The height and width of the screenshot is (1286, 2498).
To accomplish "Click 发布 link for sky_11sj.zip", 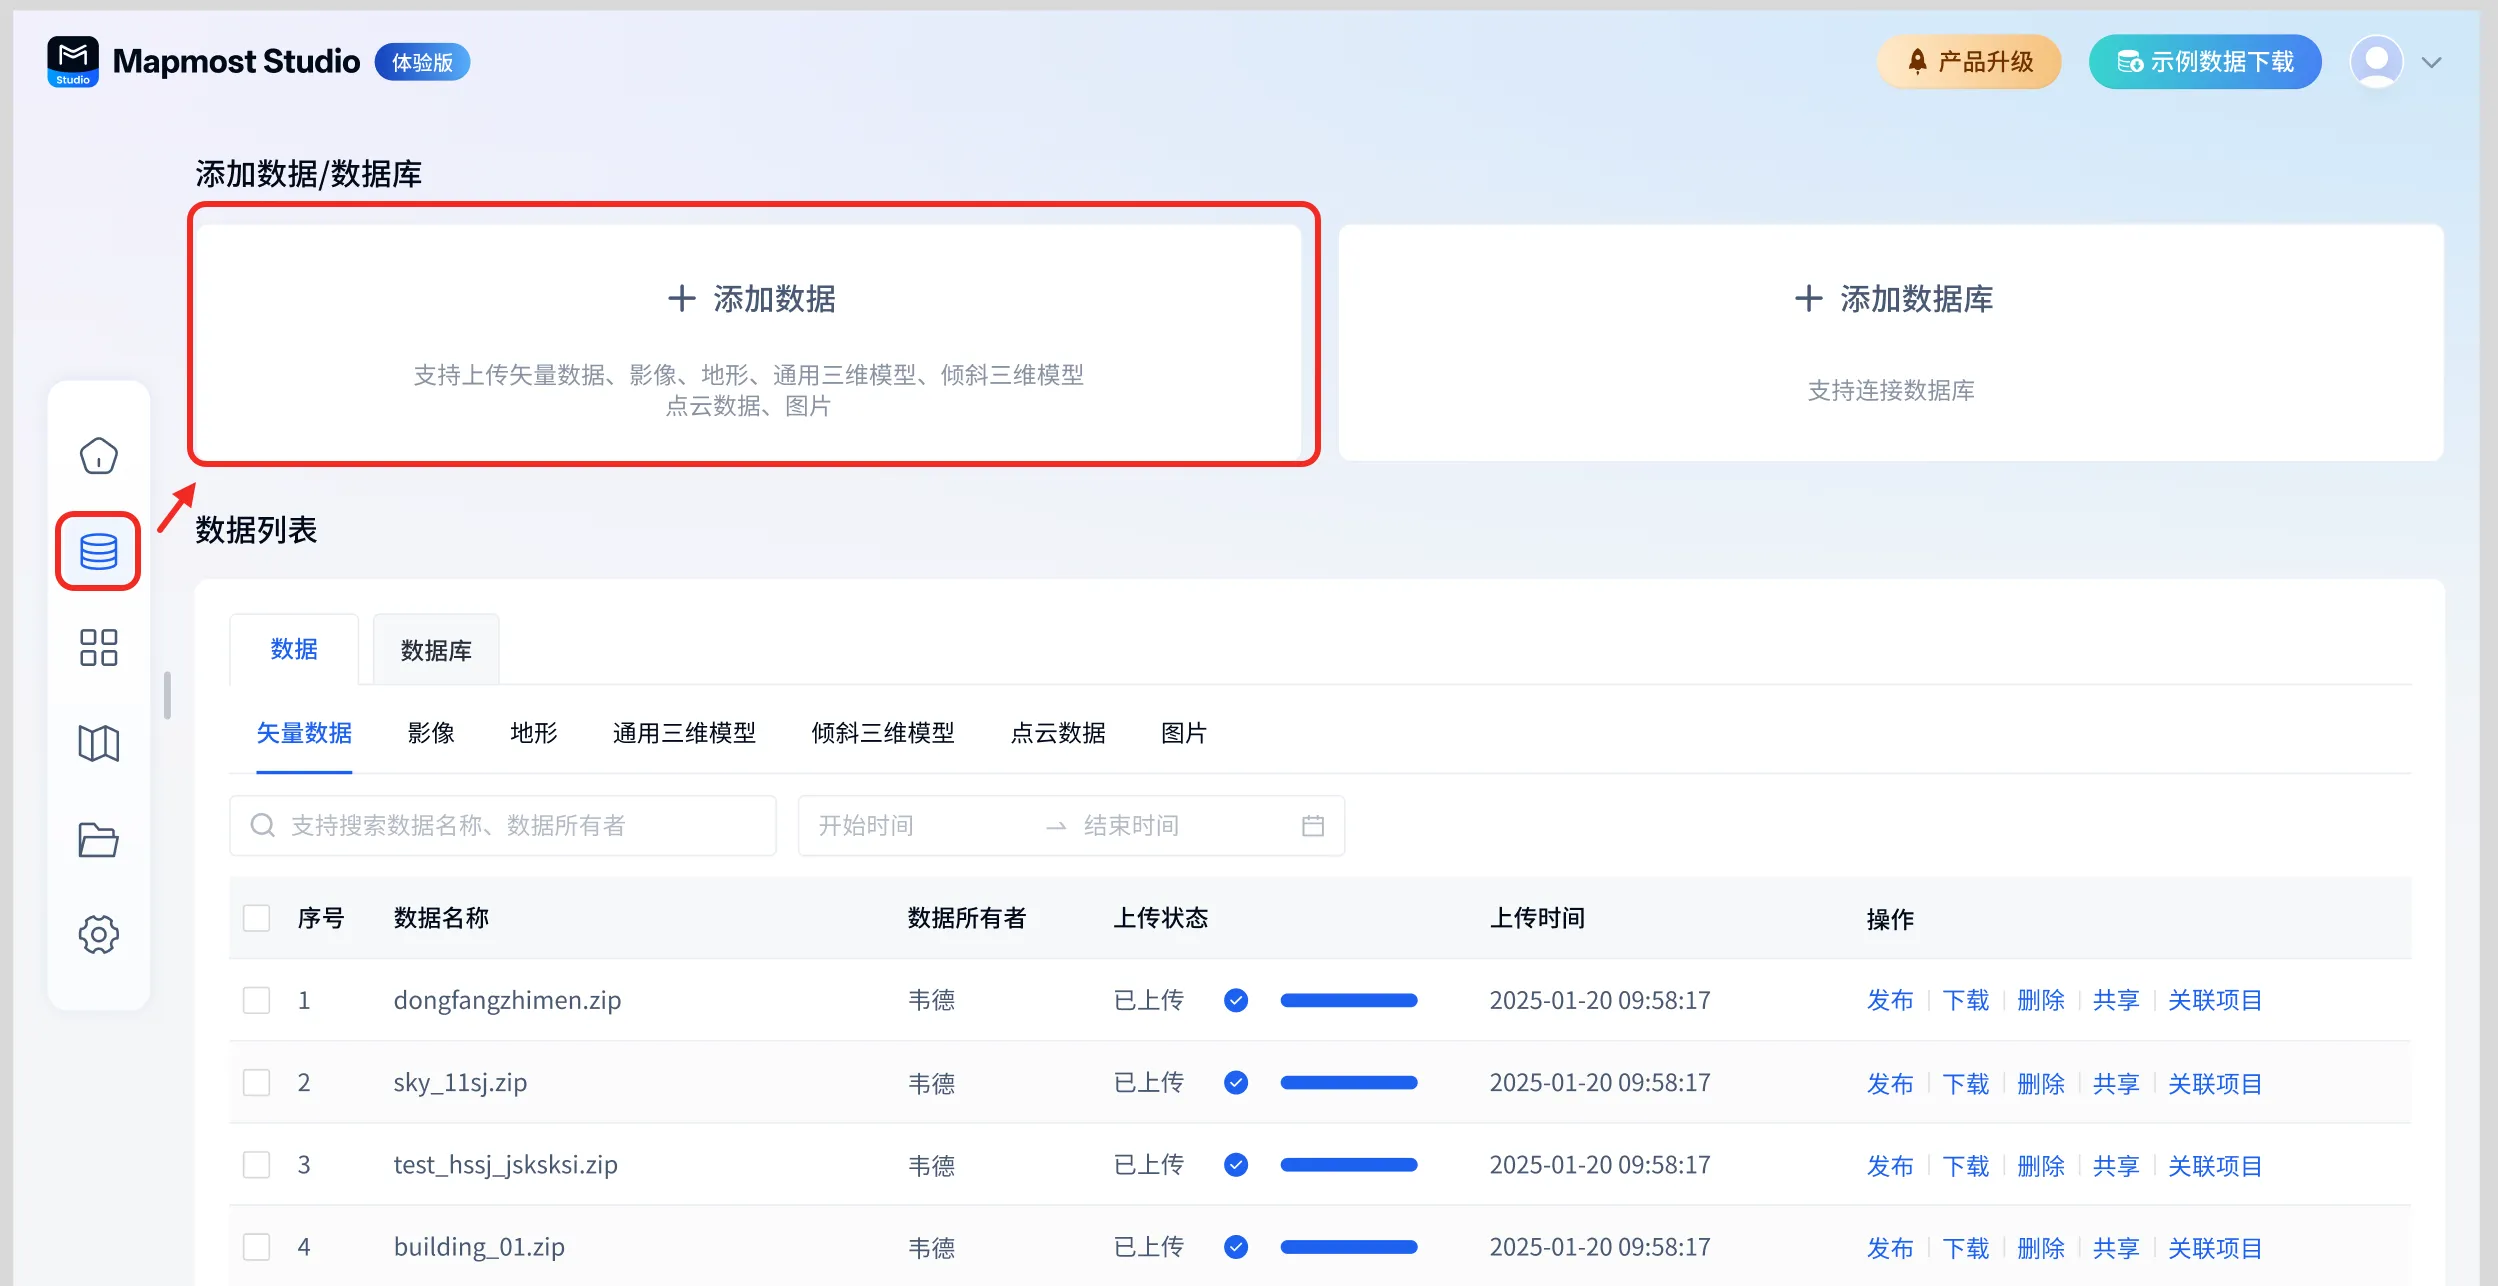I will (x=1889, y=1083).
